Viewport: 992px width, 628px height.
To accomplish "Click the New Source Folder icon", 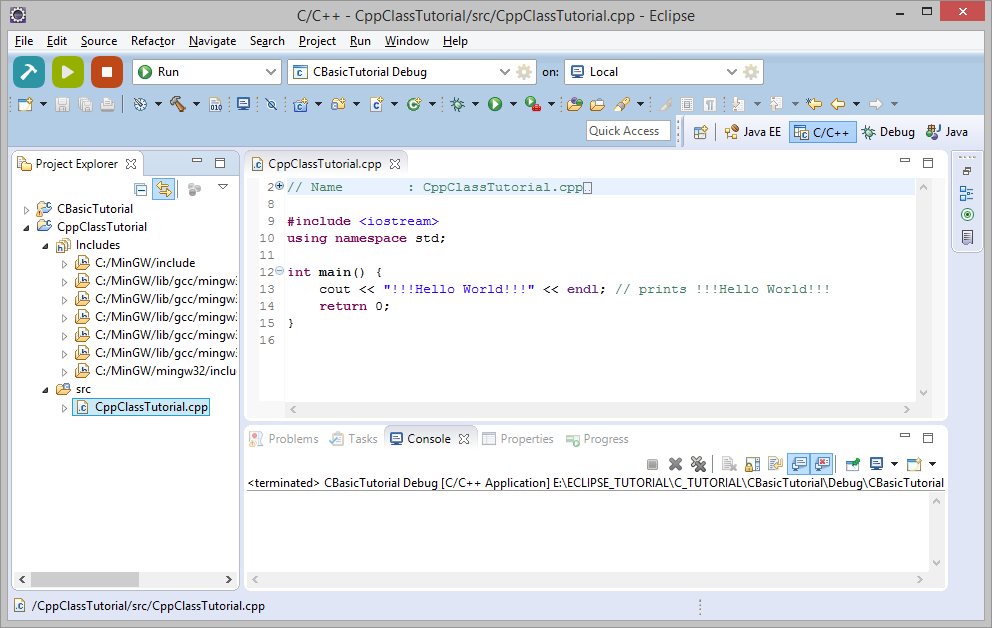I will pyautogui.click(x=338, y=104).
